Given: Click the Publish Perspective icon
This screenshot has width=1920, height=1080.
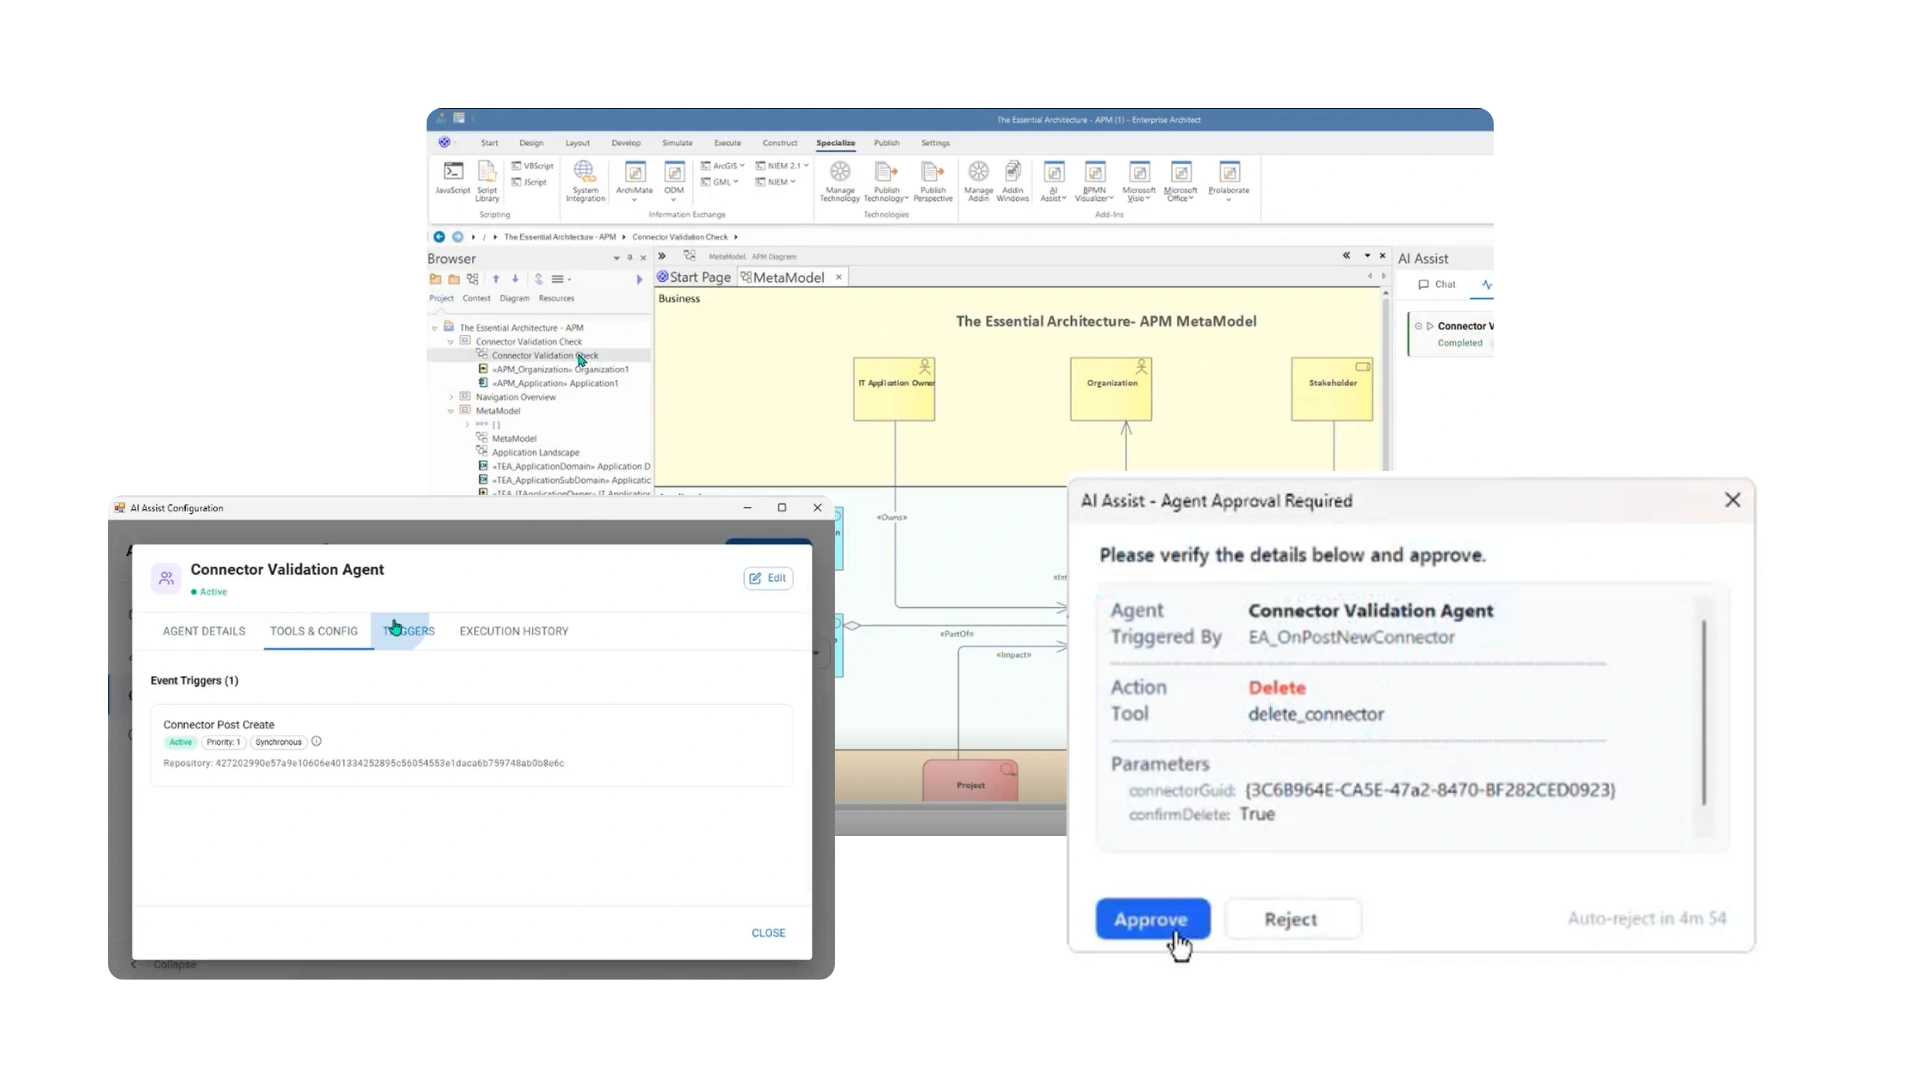Looking at the screenshot, I should click(x=932, y=173).
